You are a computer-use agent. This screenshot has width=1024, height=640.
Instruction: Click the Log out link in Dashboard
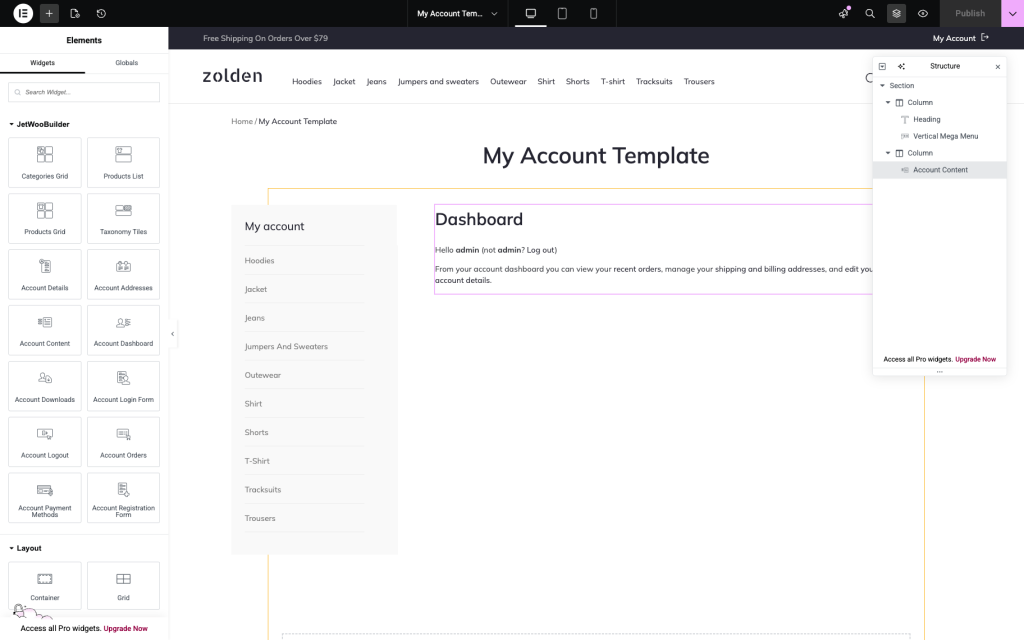click(539, 250)
